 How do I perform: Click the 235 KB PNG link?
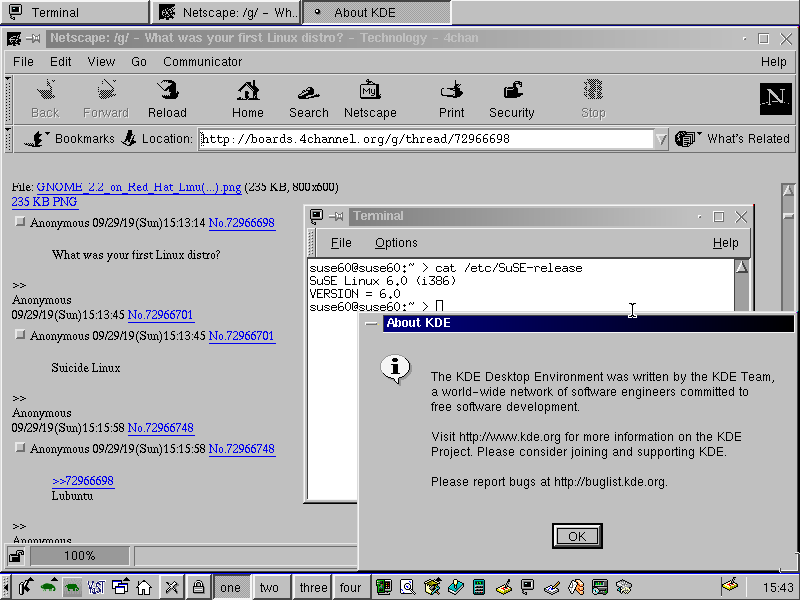pos(44,202)
